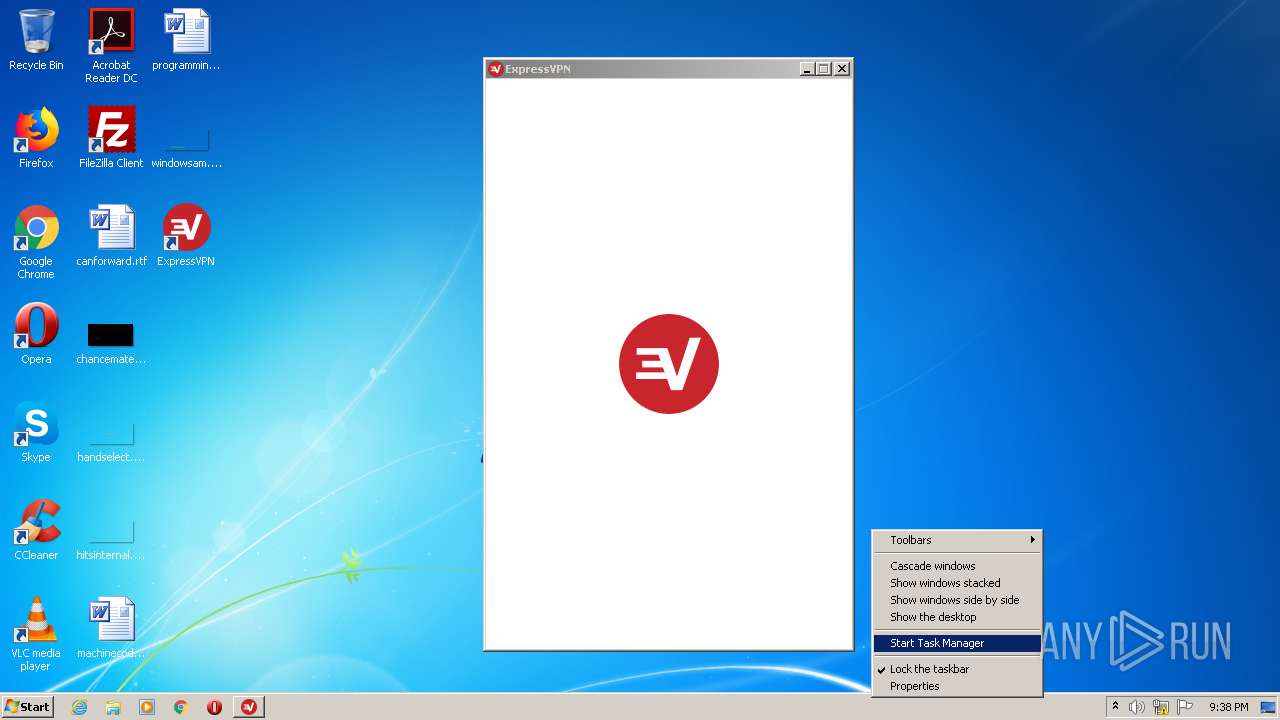1280x720 pixels.
Task: Open Windows Media Player taskbar icon
Action: click(147, 707)
